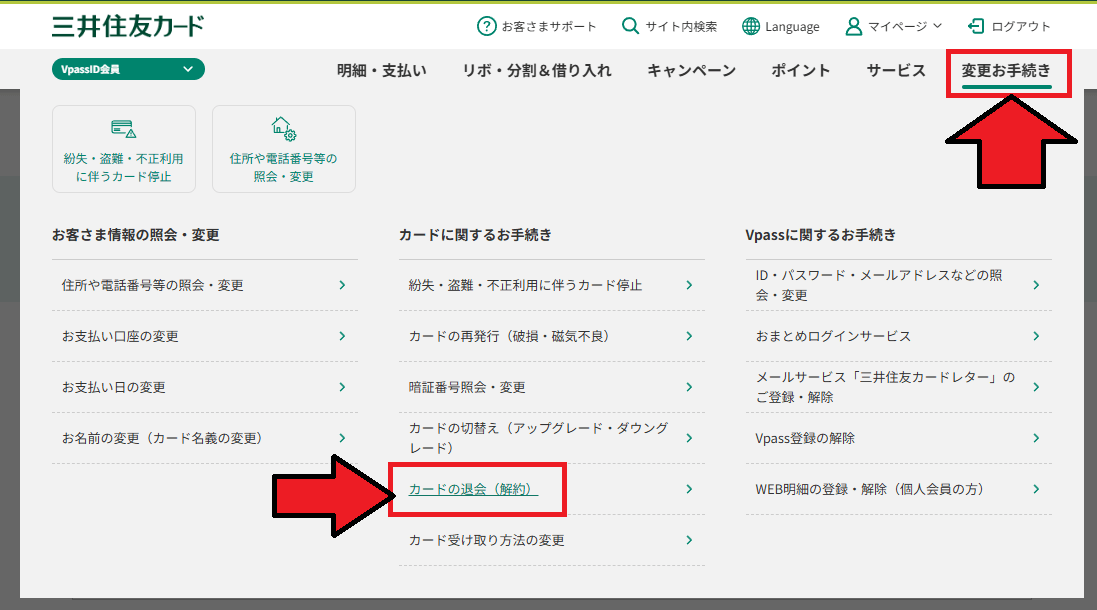Viewport: 1097px width, 610px height.
Task: Click the My Page person icon
Action: (x=853, y=26)
